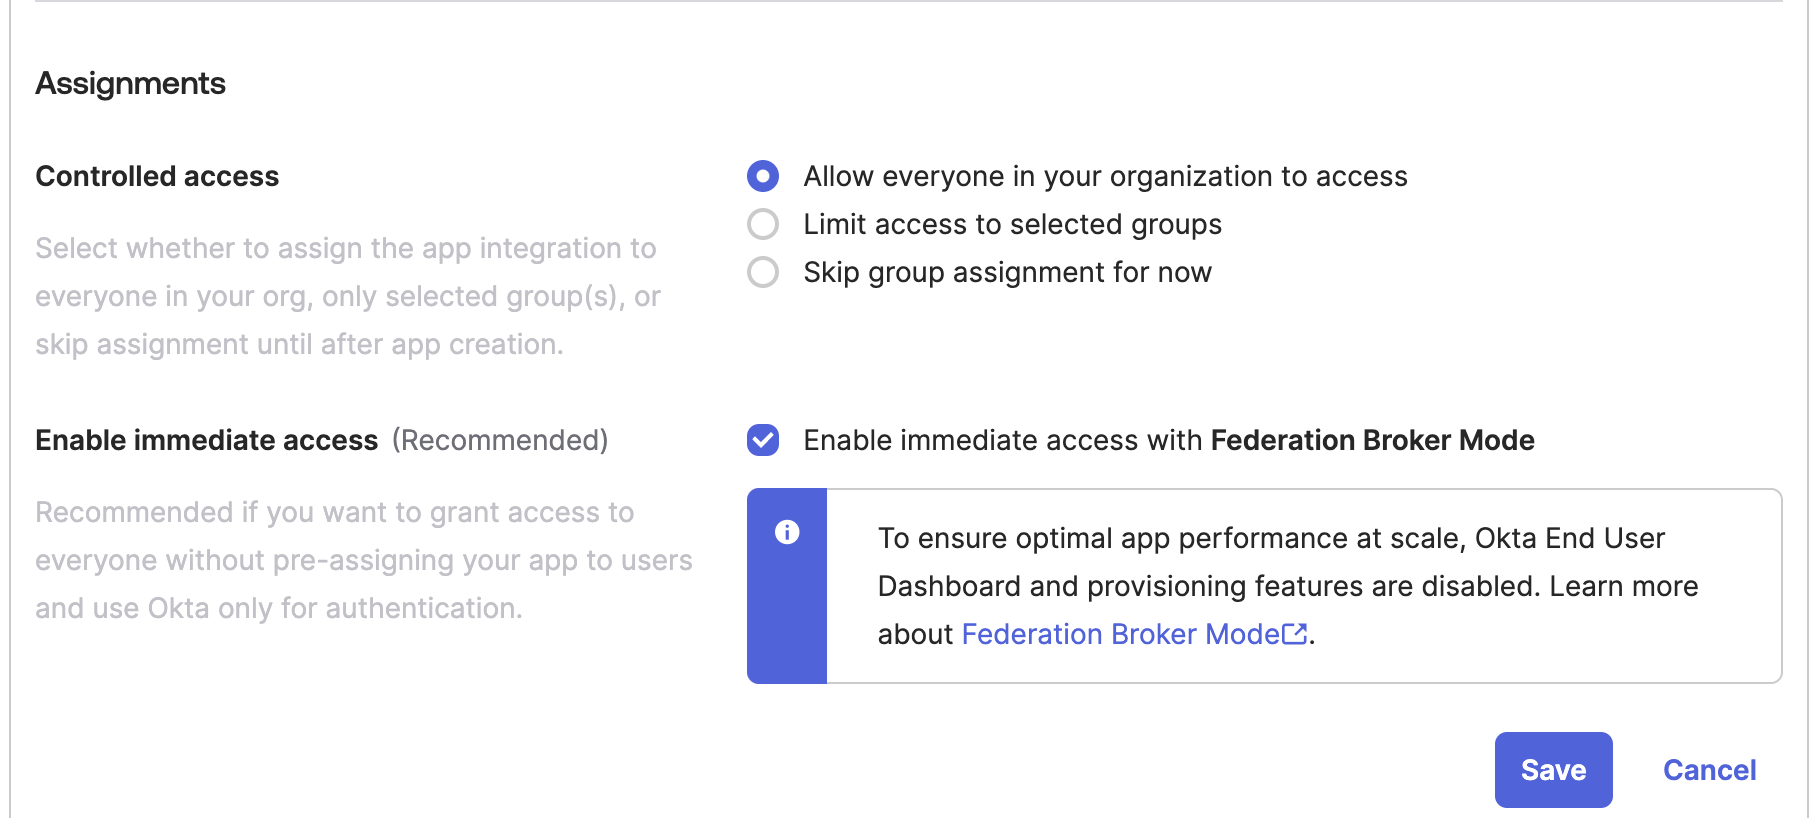Click the external link icon after Federation Broker Mode
Viewport: 1814px width, 818px height.
click(x=1295, y=634)
